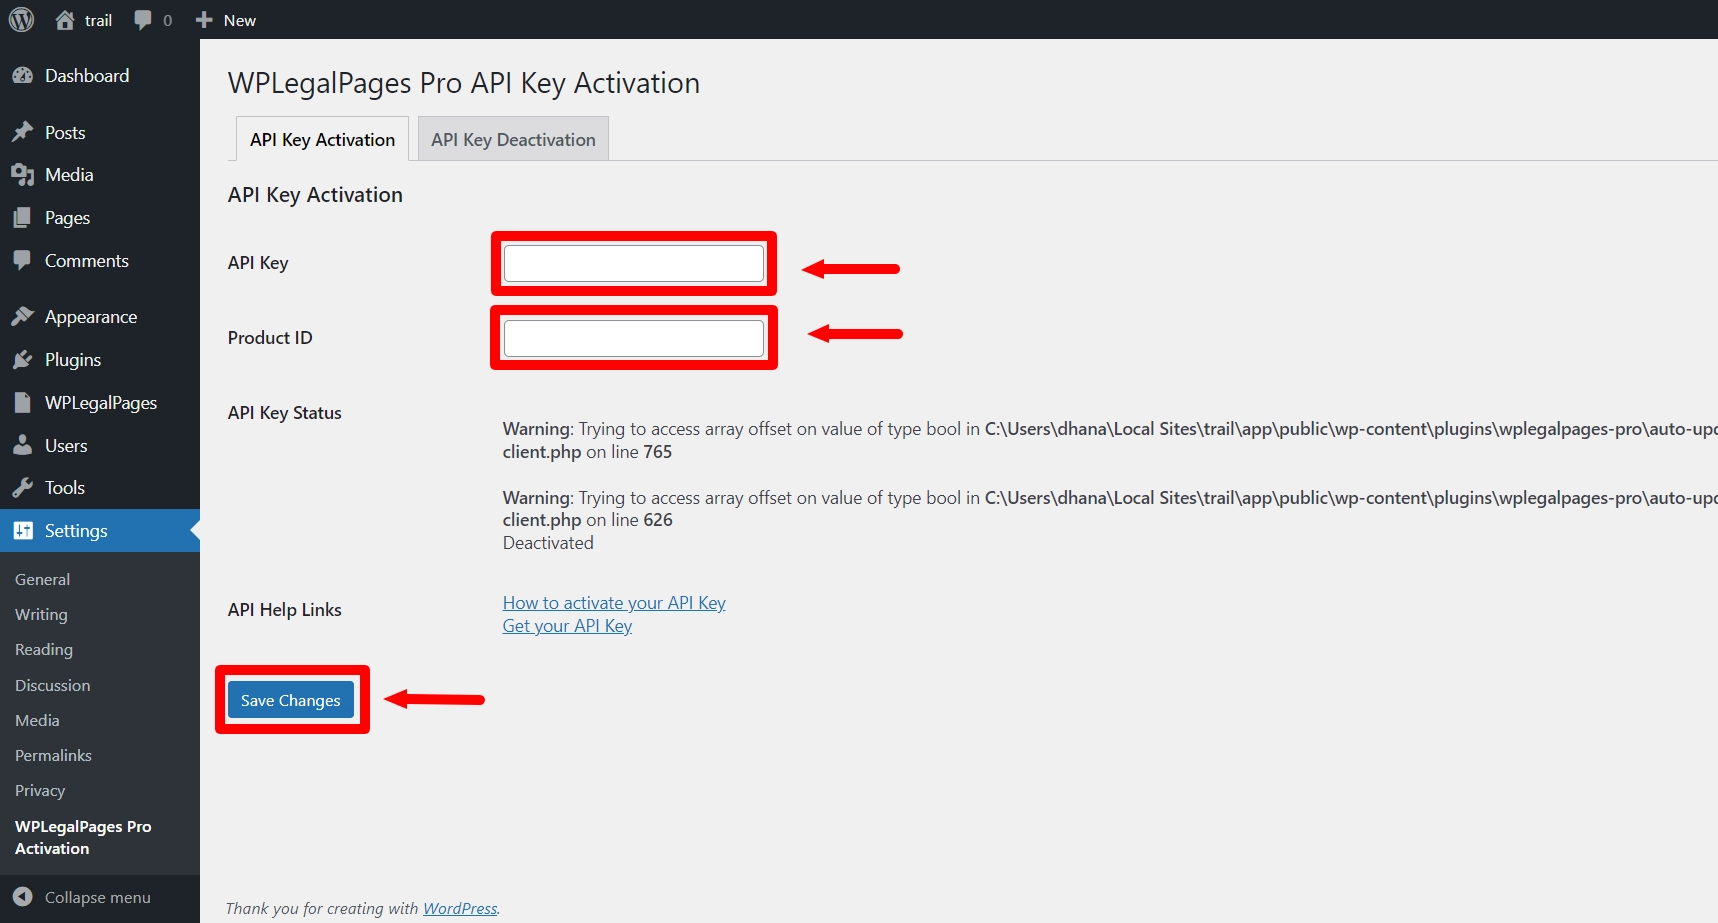Viewport: 1718px width, 923px height.
Task: Select the Posts icon in sidebar
Action: (24, 131)
